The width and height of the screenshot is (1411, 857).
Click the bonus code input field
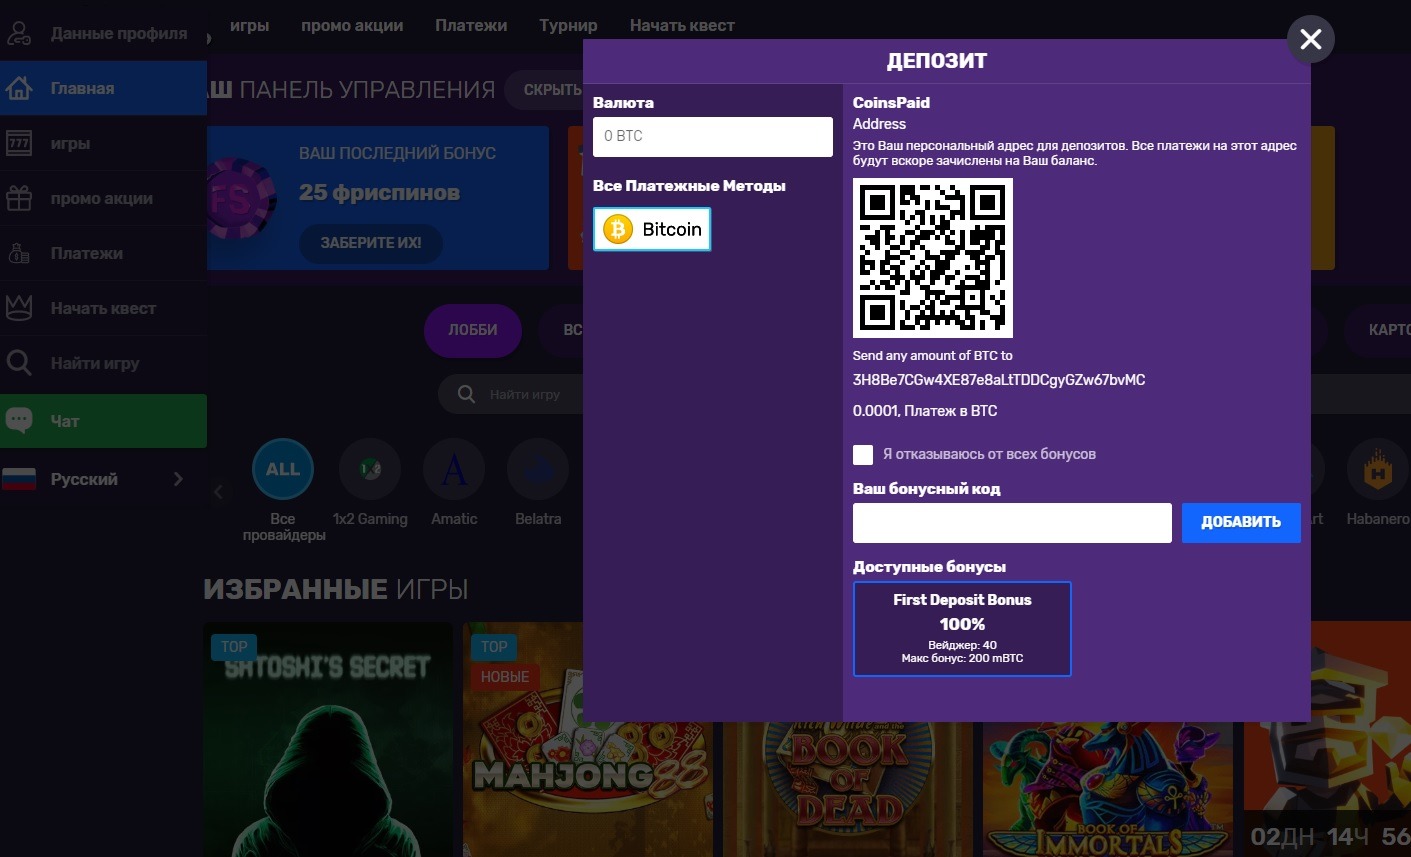(x=1012, y=523)
